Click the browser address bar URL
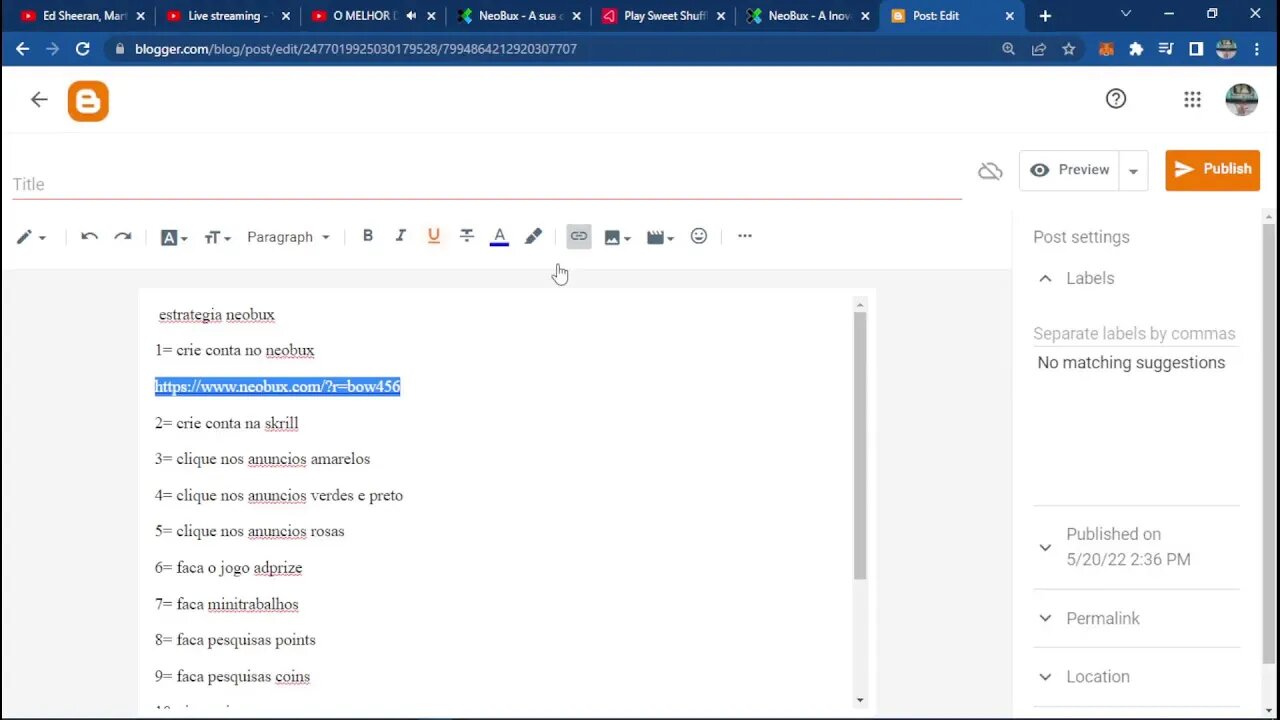Image resolution: width=1280 pixels, height=720 pixels. pos(356,49)
